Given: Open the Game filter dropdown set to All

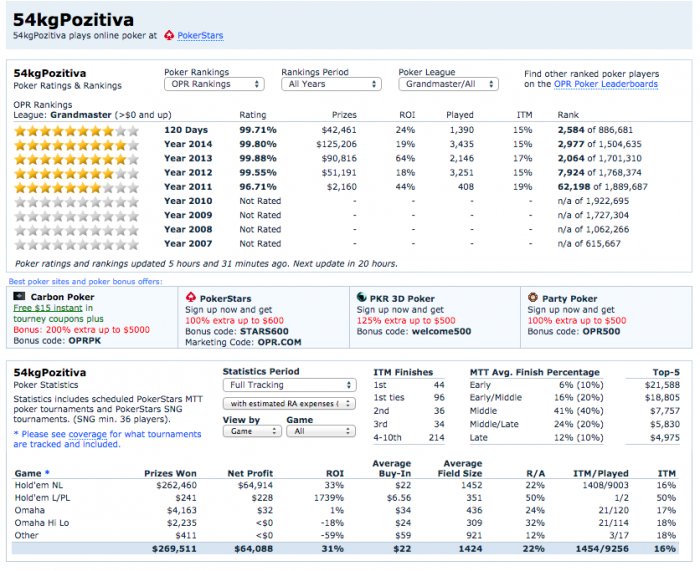Looking at the screenshot, I should click(x=321, y=431).
